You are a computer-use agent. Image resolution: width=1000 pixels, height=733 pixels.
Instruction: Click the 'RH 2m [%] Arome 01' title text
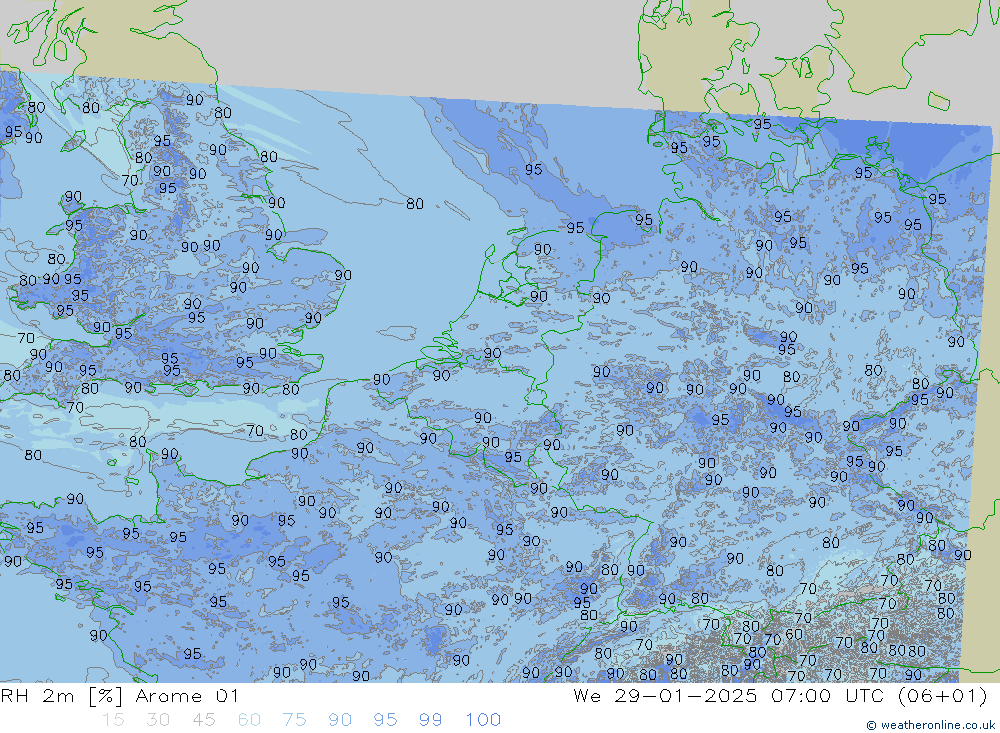(x=119, y=696)
